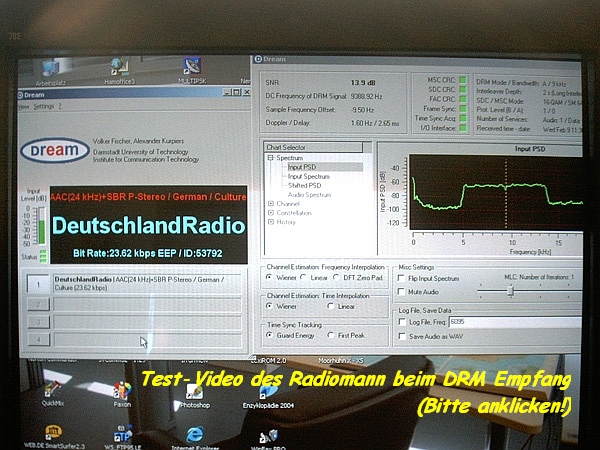
Task: Click the SDC CRC green indicator
Action: 463,89
